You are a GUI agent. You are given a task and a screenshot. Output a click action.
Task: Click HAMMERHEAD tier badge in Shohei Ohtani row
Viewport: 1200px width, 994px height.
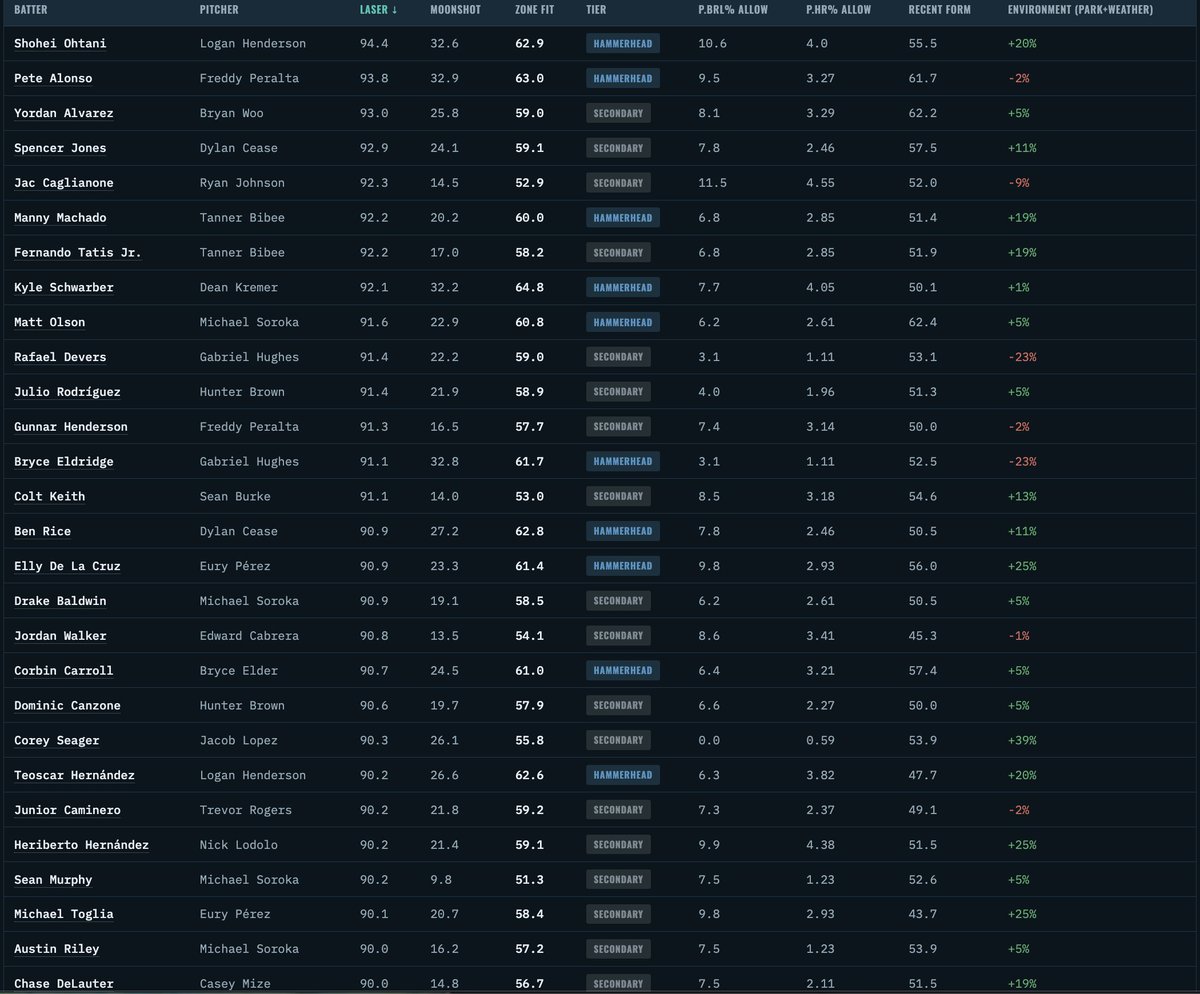[622, 44]
